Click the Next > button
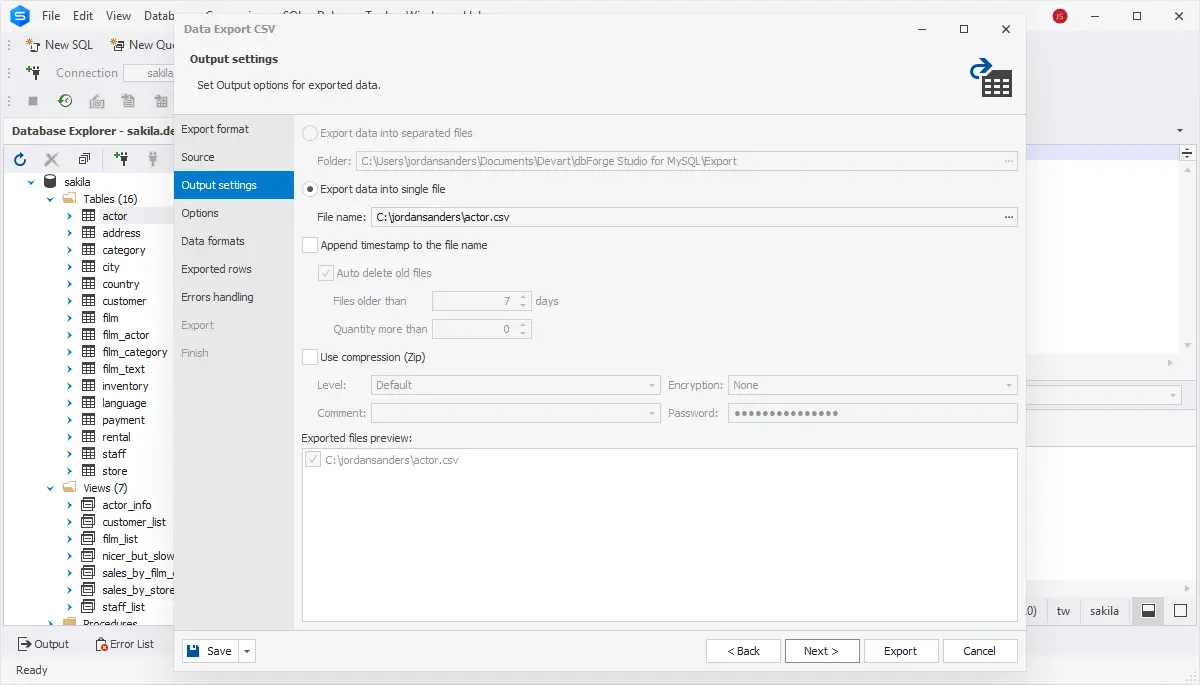Screen dimensions: 1200x685 (x=821, y=651)
